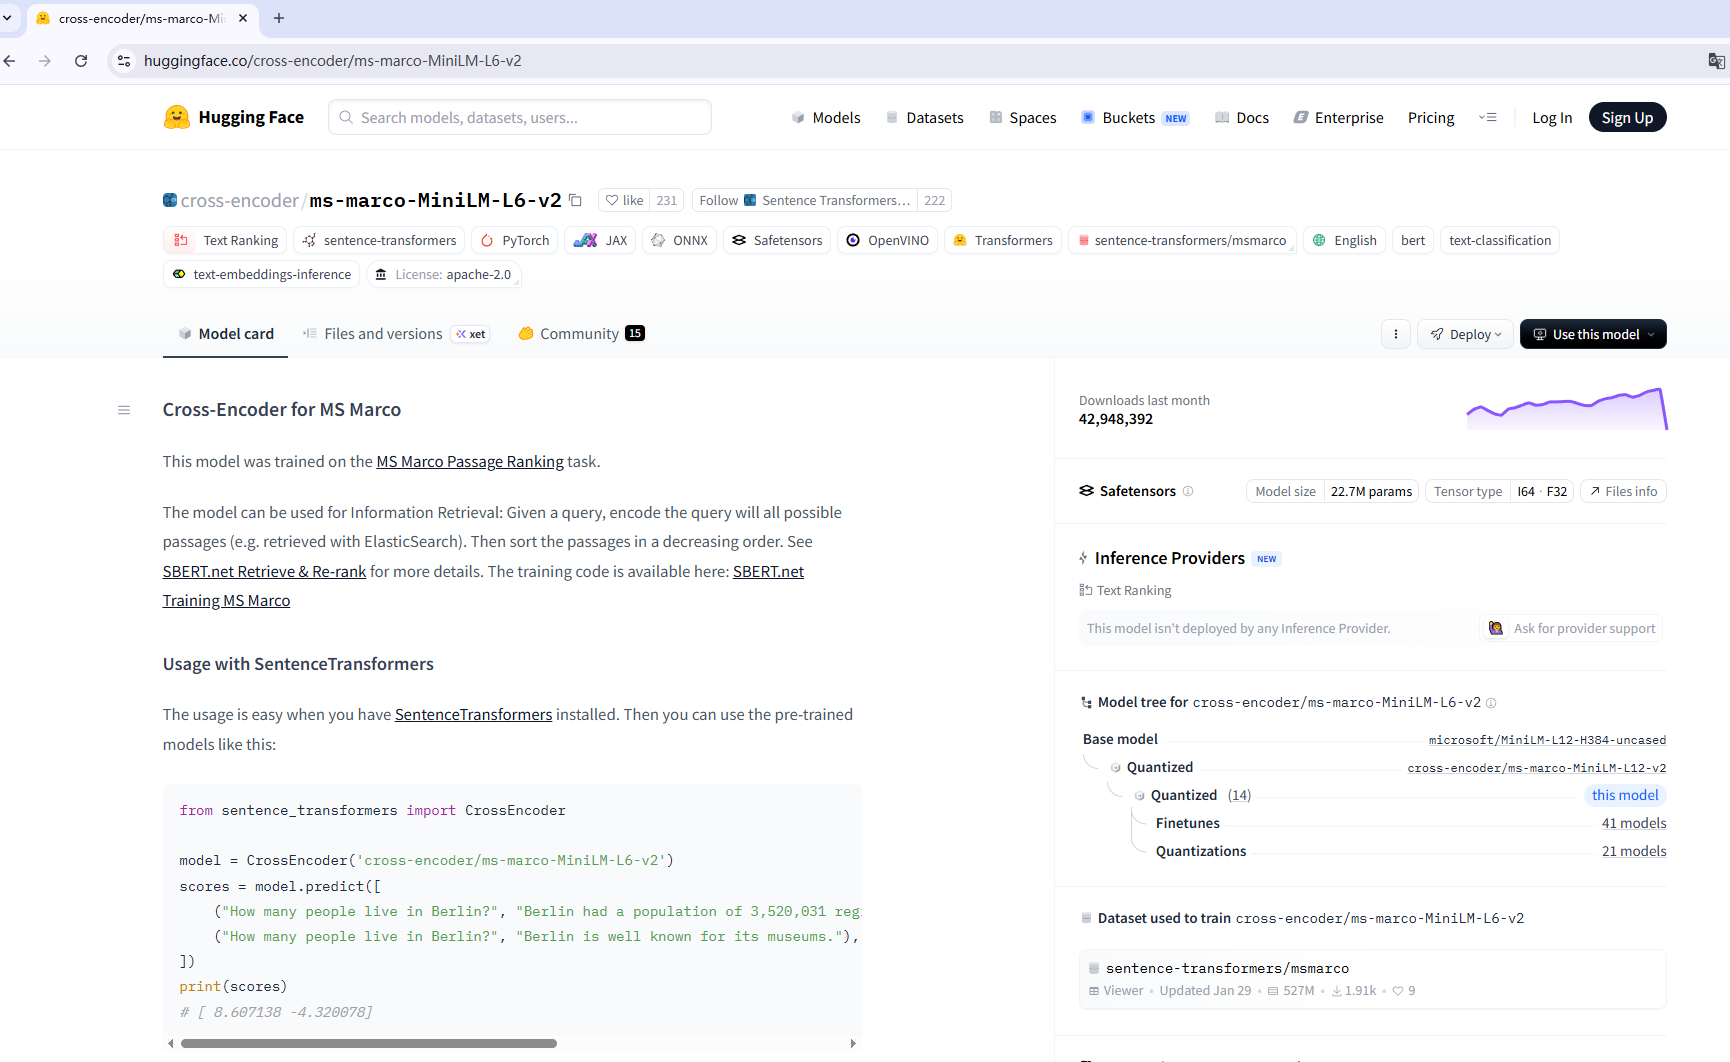Click the 231 likes count
This screenshot has height=1062, width=1730.
667,200
